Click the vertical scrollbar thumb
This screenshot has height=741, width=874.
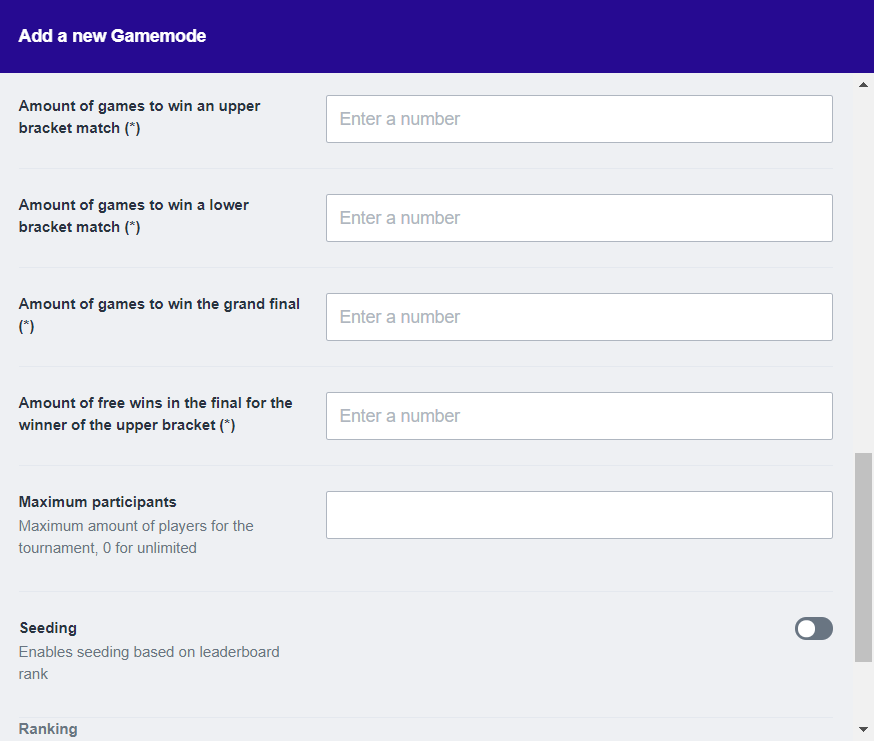tap(864, 556)
